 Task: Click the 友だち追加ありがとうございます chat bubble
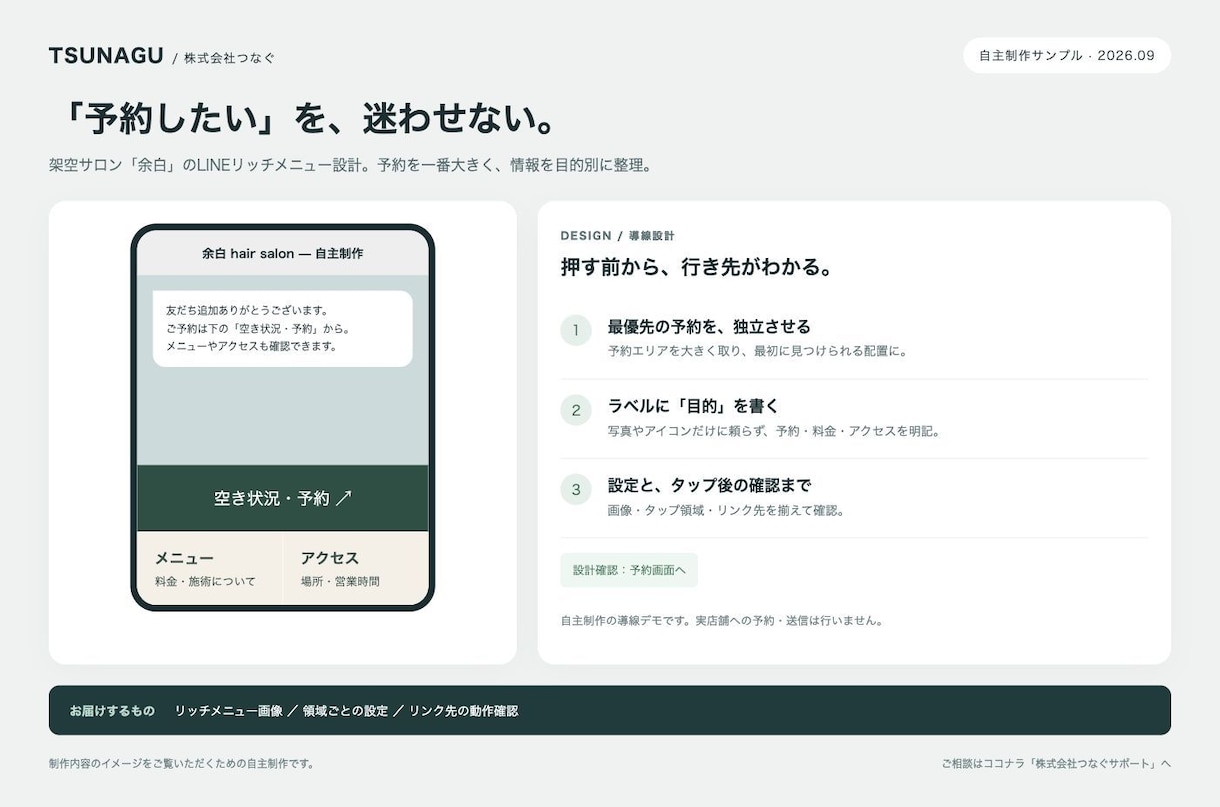pyautogui.click(x=282, y=328)
